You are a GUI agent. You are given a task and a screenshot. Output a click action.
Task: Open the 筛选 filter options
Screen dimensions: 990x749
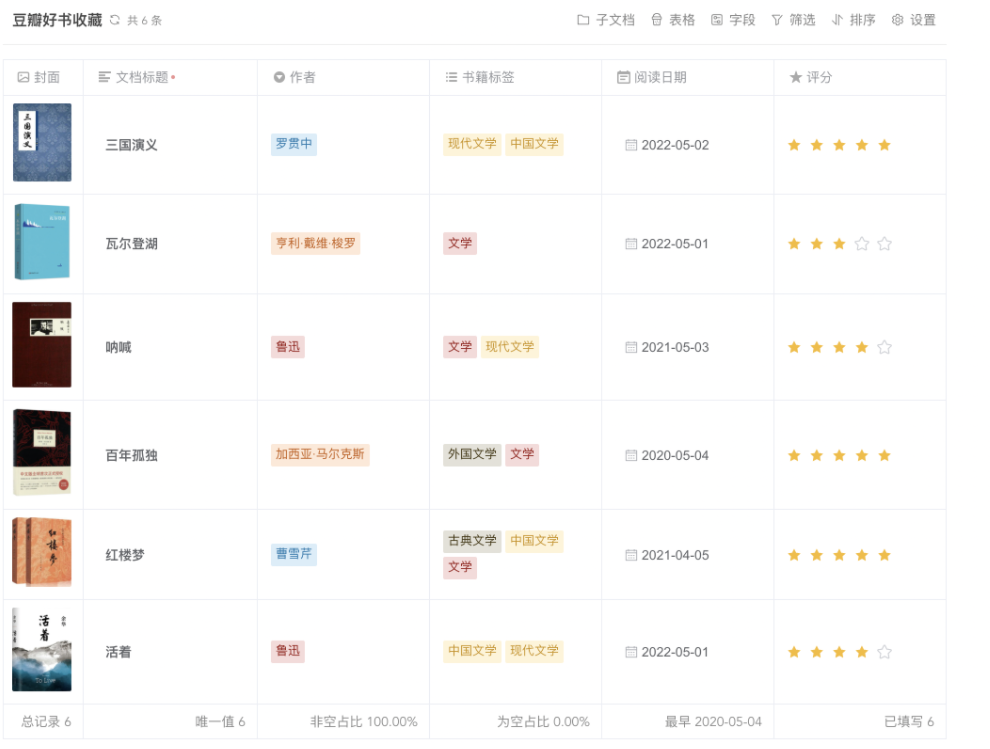tap(793, 20)
